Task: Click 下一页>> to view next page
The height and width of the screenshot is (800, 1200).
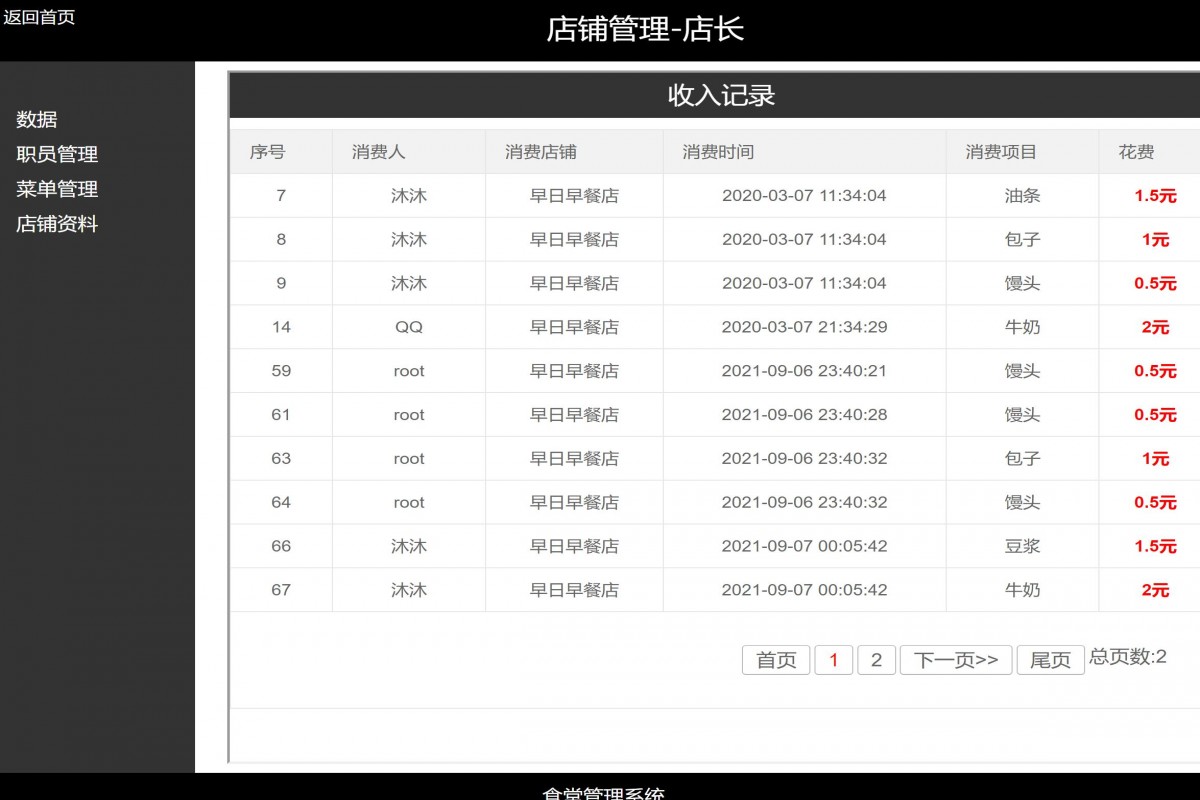Action: (955, 660)
